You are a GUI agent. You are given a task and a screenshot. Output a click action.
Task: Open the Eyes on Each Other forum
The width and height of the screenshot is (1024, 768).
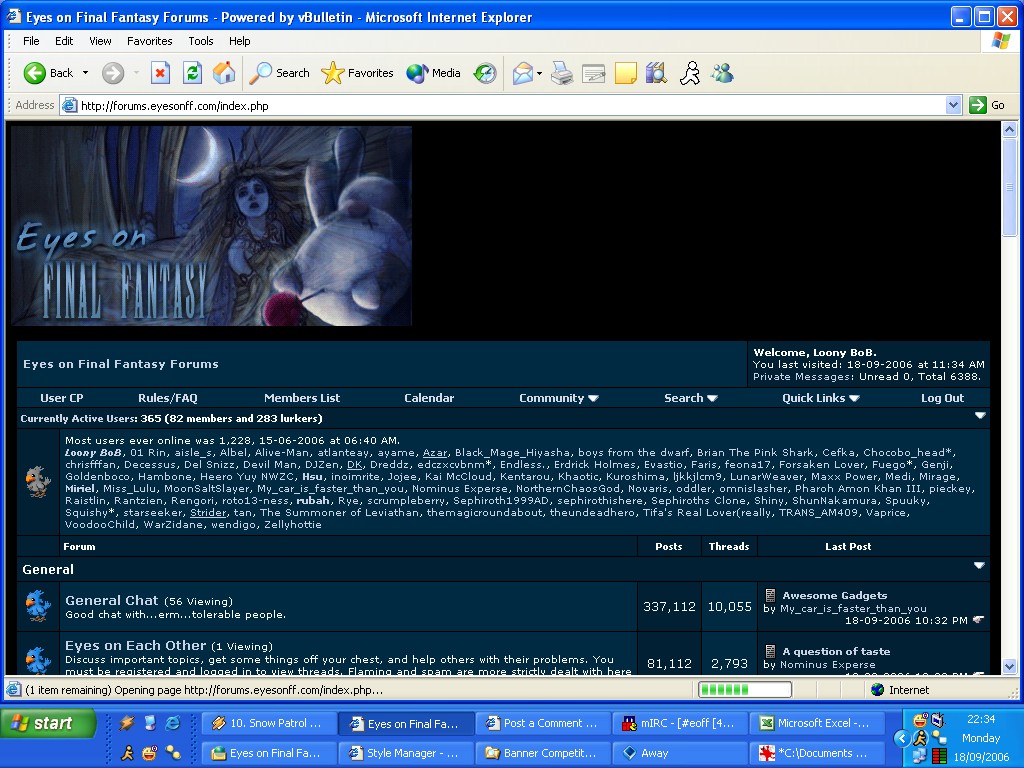coord(136,645)
